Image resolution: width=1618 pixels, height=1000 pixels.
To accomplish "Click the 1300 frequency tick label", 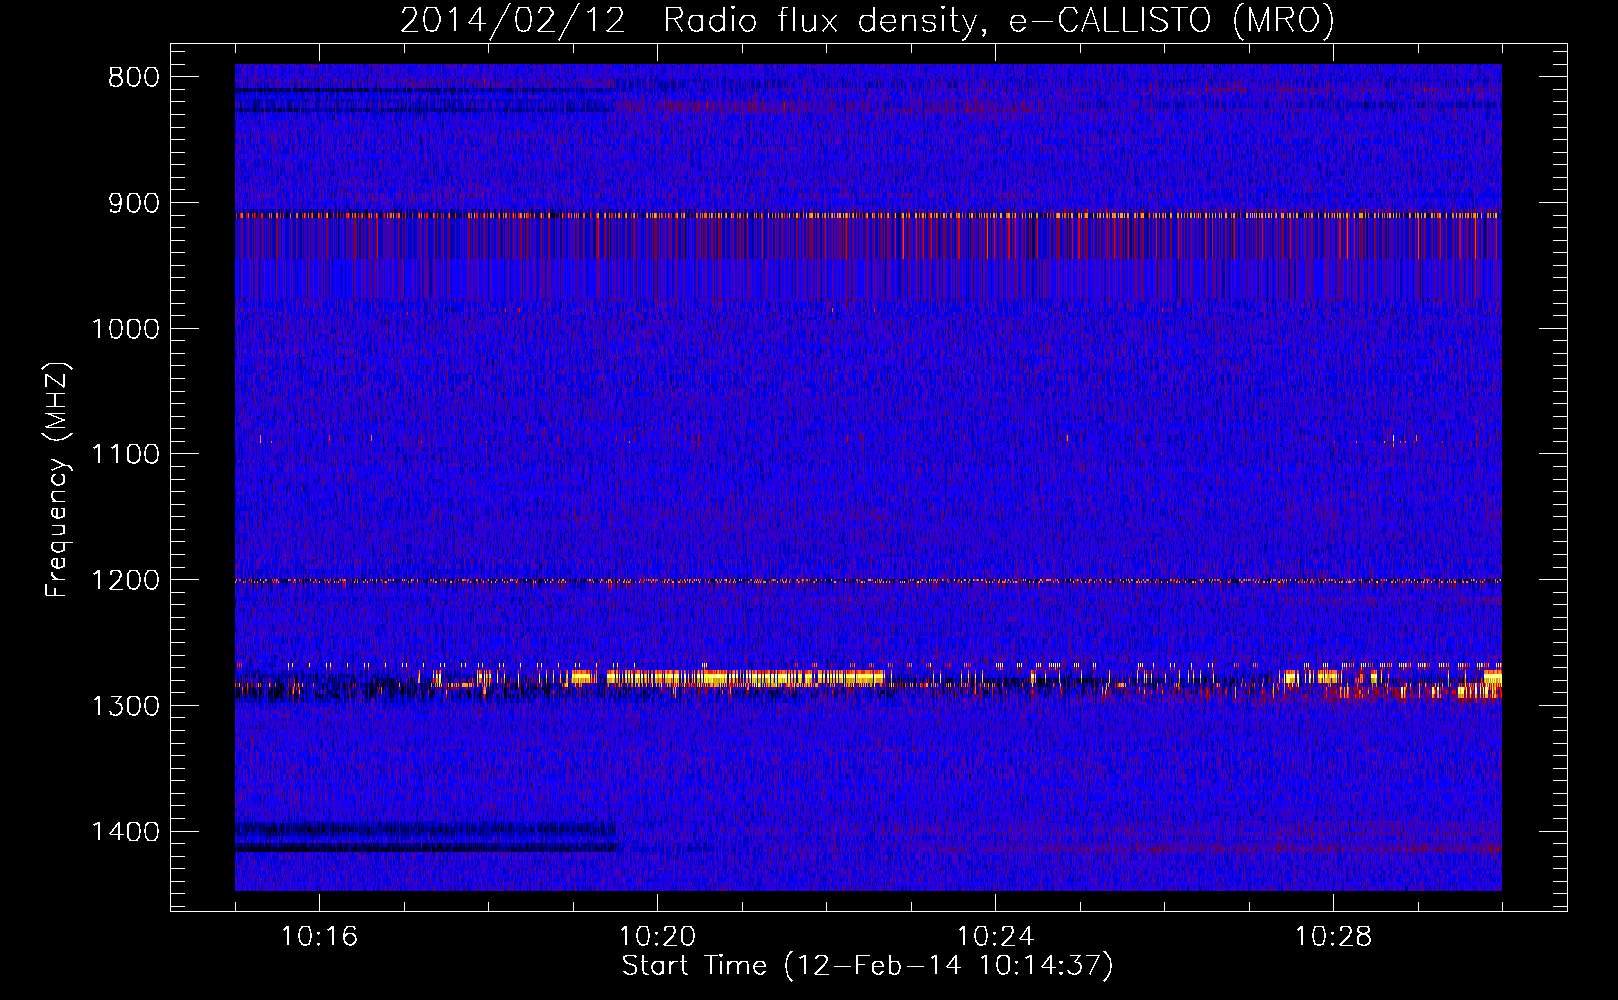I will (125, 706).
